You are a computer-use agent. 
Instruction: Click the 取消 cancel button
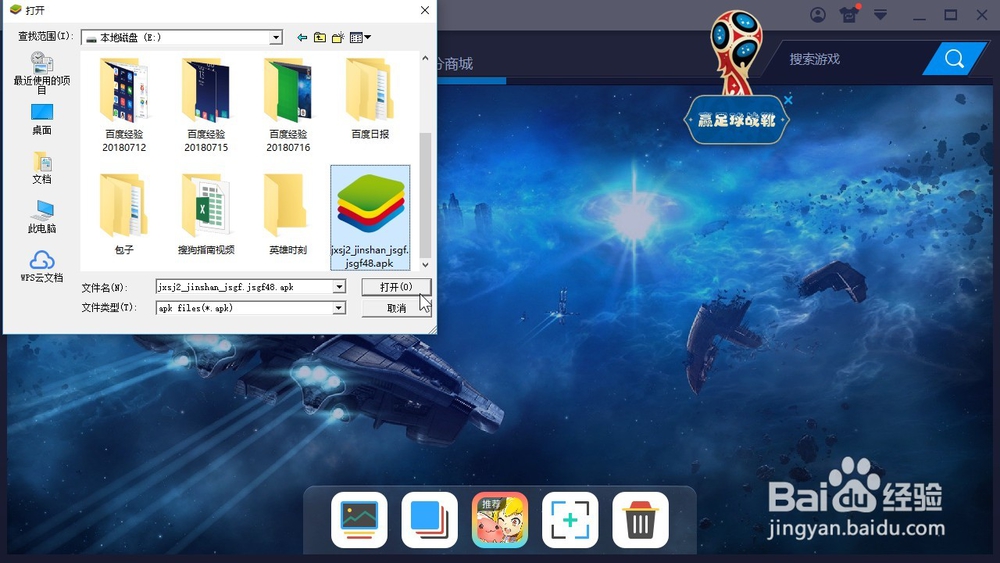point(396,308)
